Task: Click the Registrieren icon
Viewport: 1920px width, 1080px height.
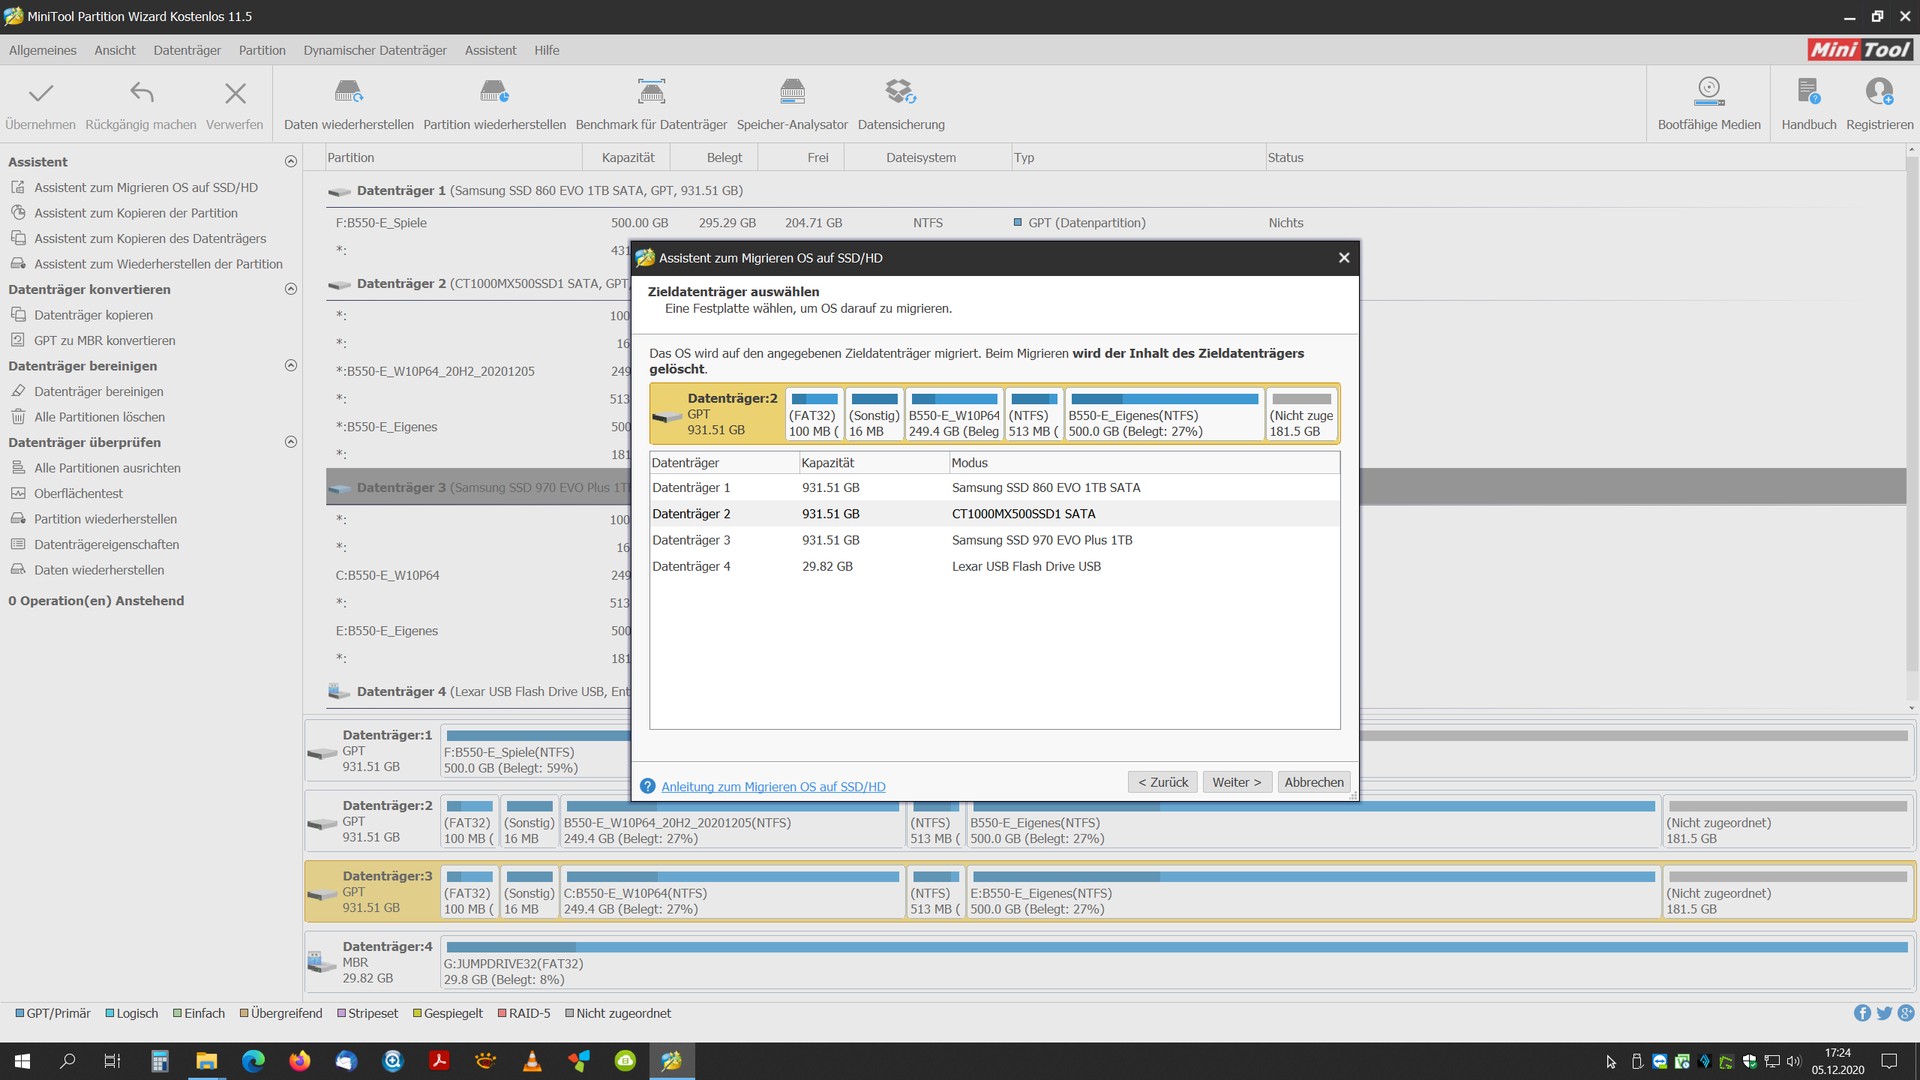Action: (x=1879, y=93)
